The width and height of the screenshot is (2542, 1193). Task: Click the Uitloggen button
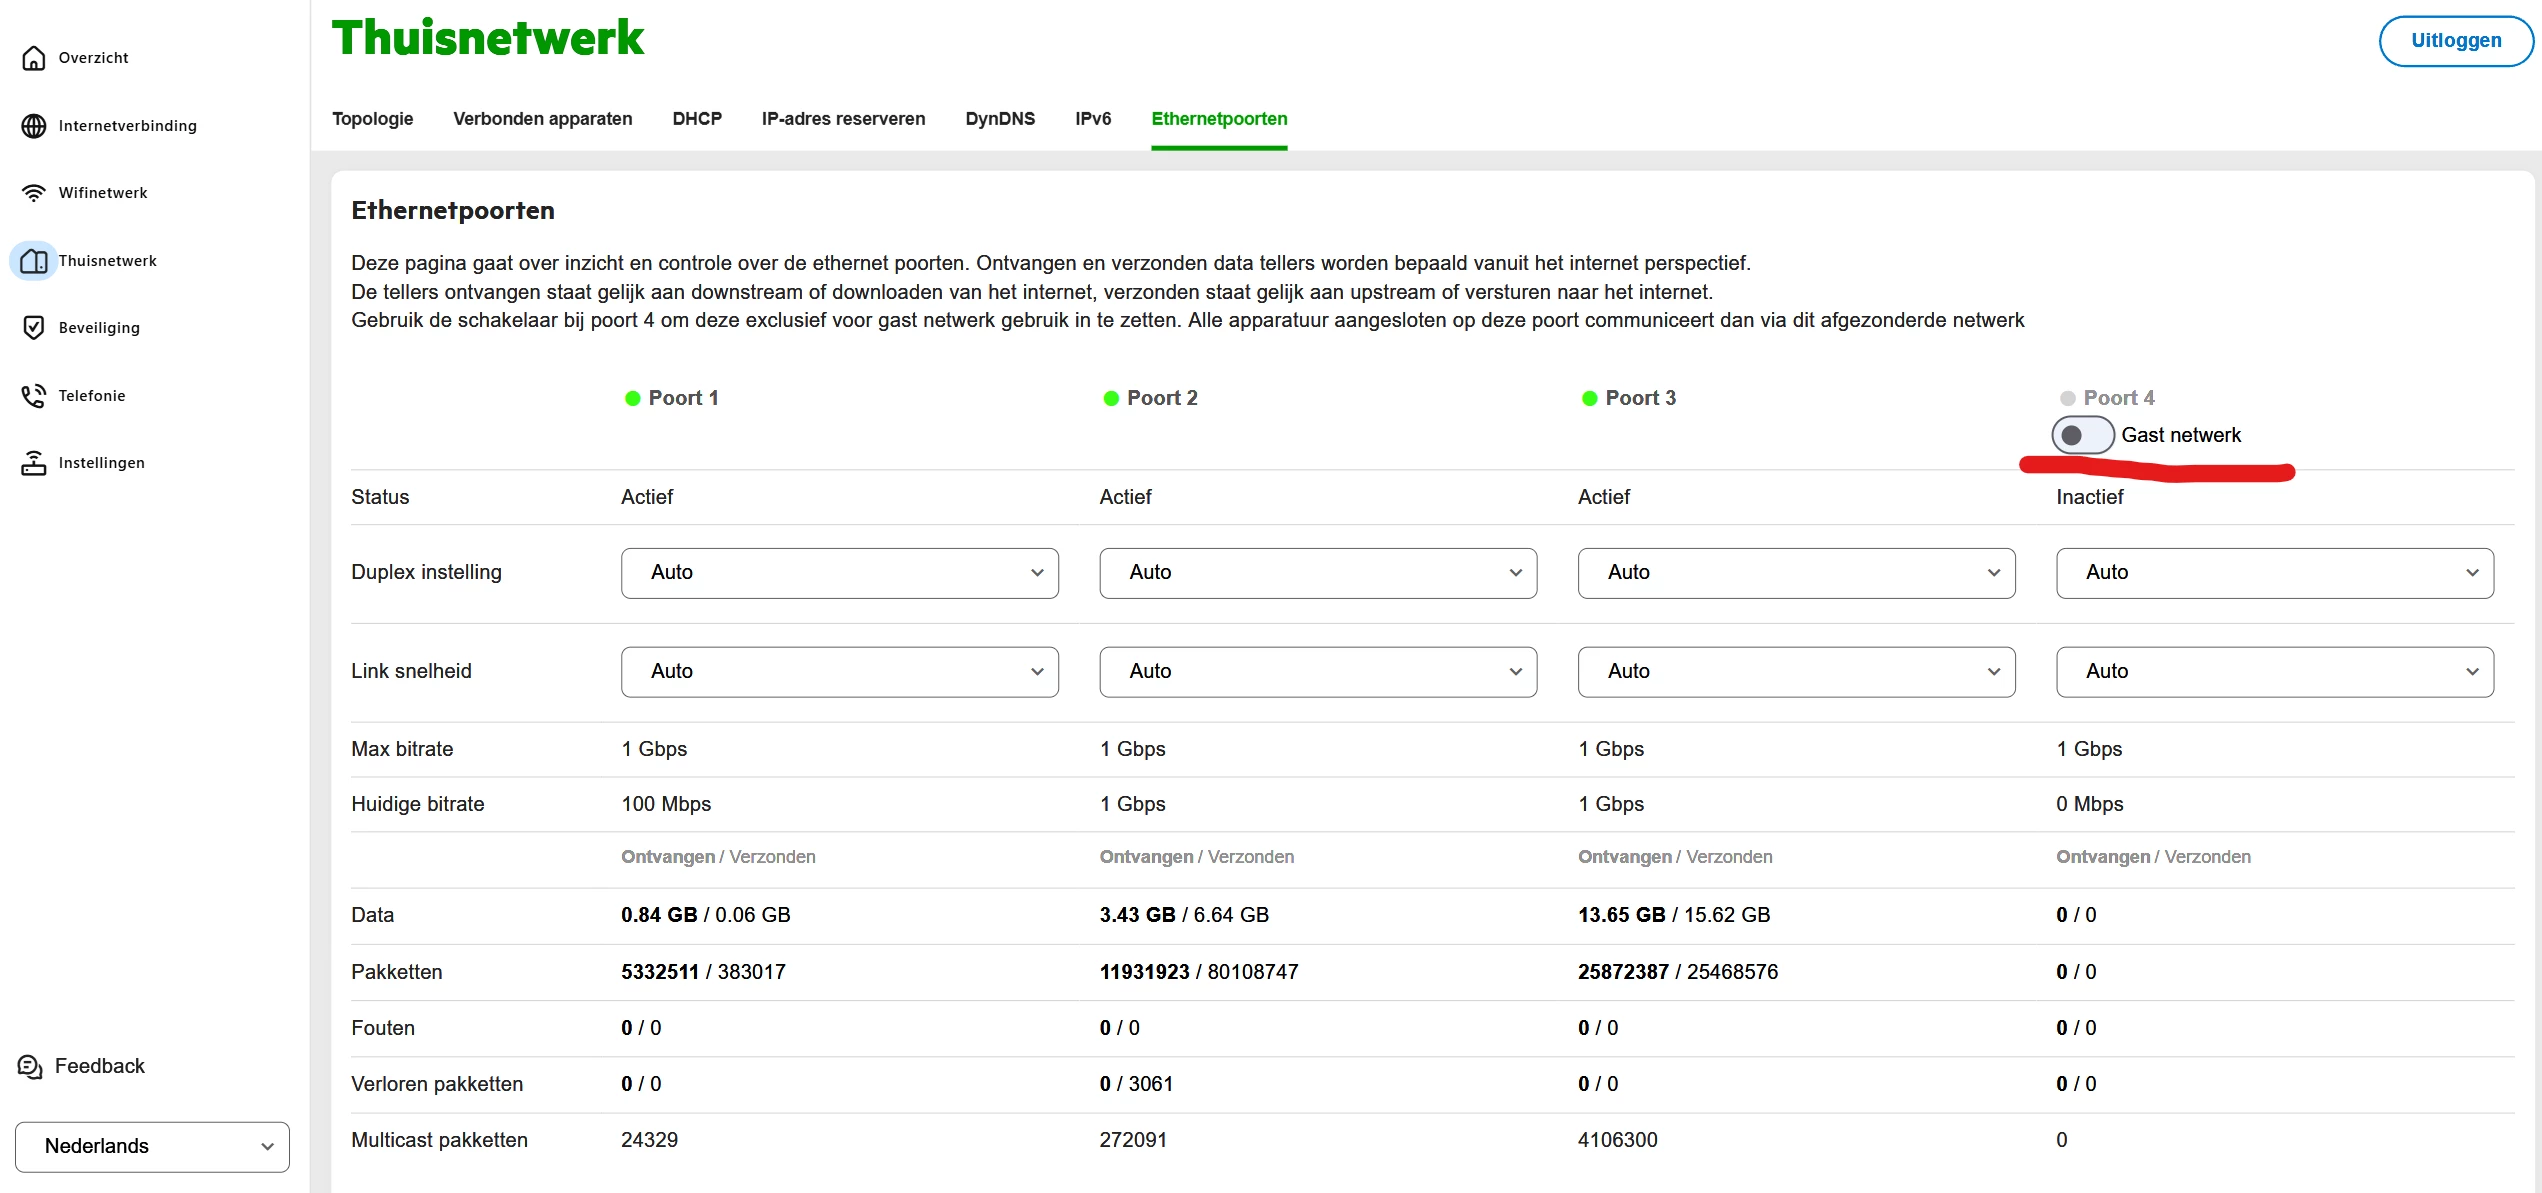click(x=2455, y=41)
